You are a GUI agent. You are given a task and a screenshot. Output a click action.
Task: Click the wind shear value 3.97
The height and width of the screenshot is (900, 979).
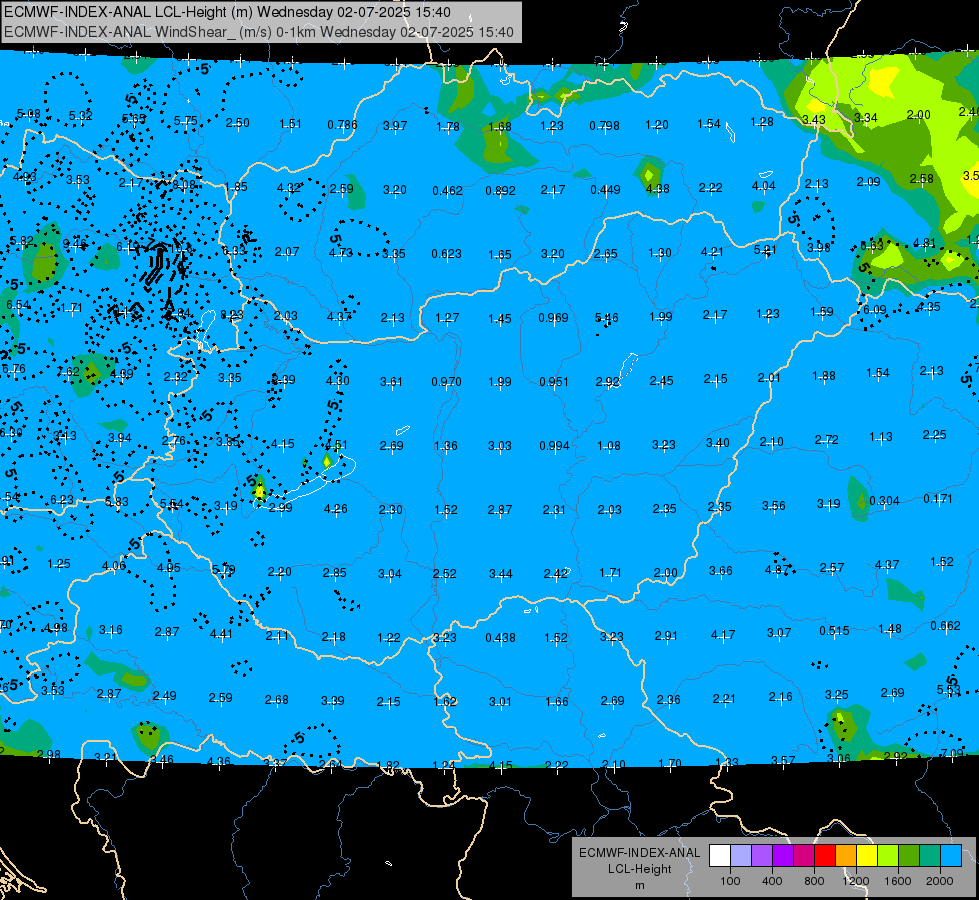(395, 126)
